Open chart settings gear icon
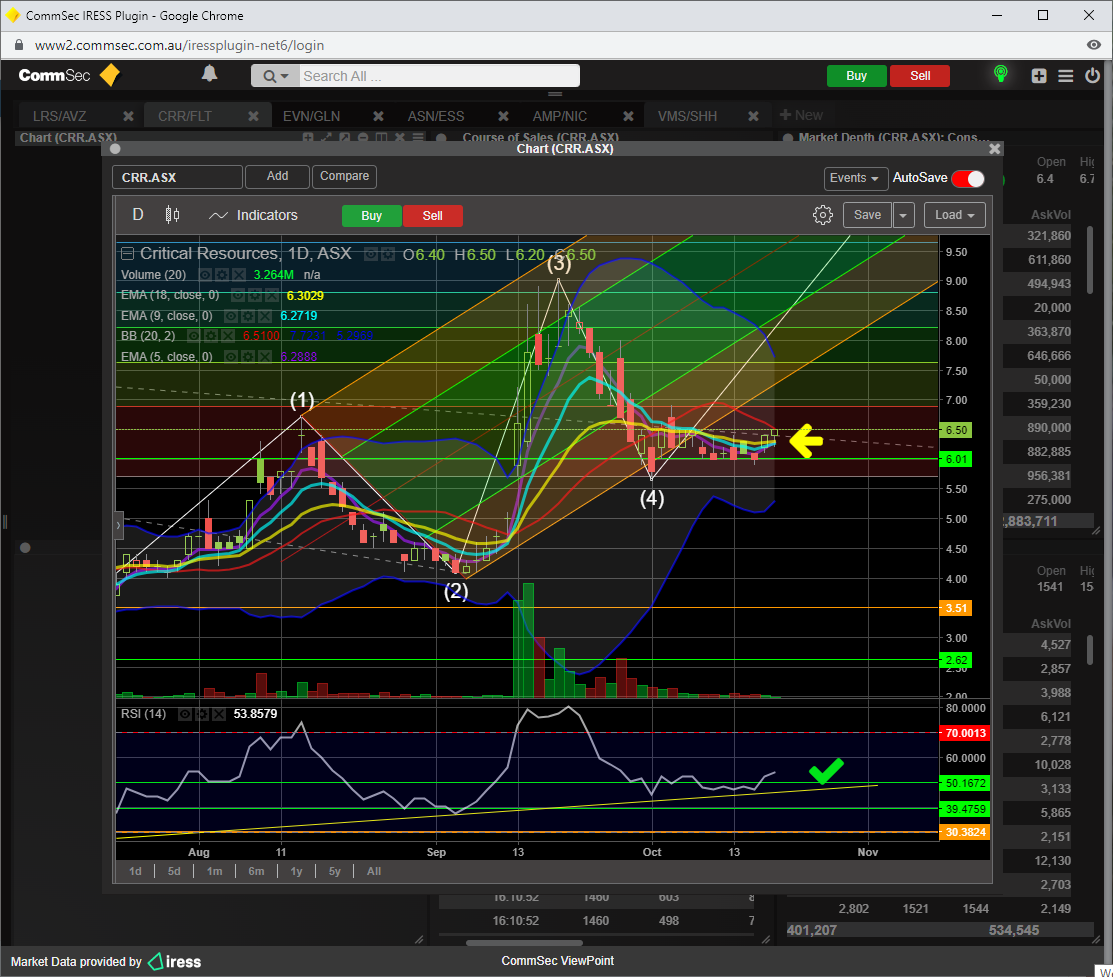 822,215
